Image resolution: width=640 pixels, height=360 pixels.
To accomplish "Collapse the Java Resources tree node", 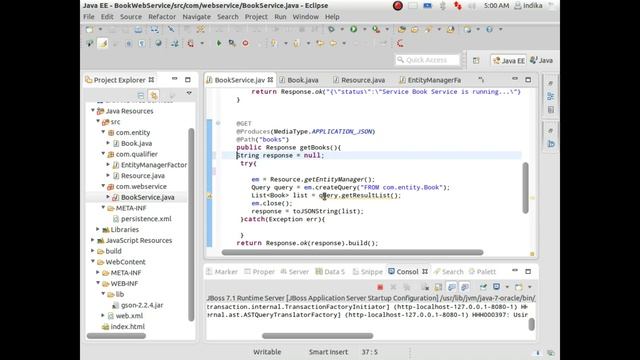I will pyautogui.click(x=93, y=111).
